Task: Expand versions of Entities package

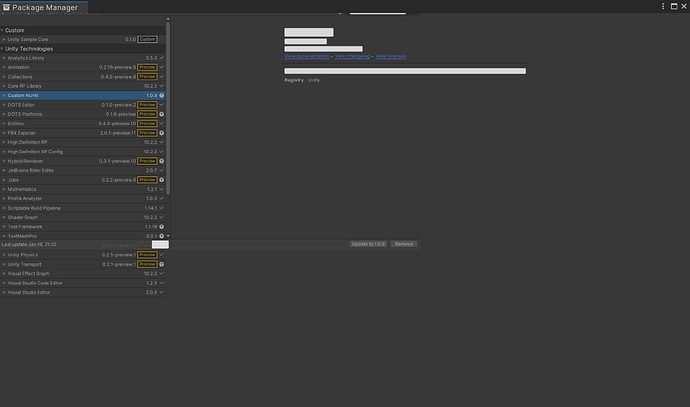Action: click(4, 124)
